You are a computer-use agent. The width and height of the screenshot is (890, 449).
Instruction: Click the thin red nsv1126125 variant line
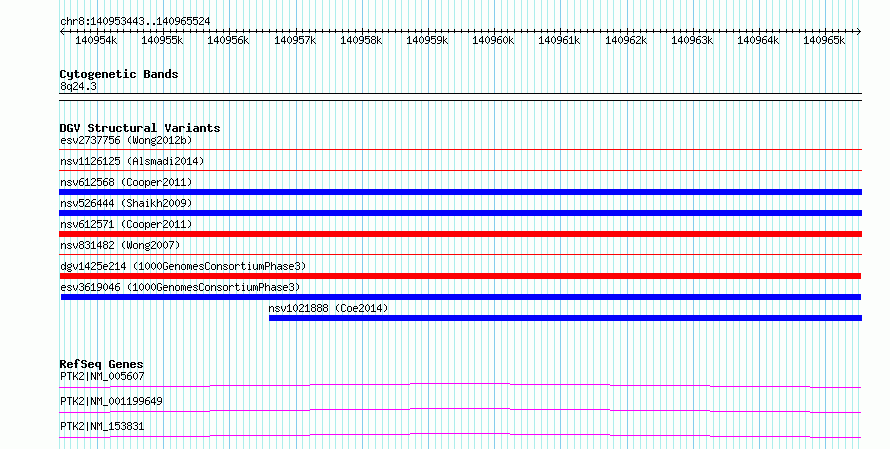tap(460, 170)
